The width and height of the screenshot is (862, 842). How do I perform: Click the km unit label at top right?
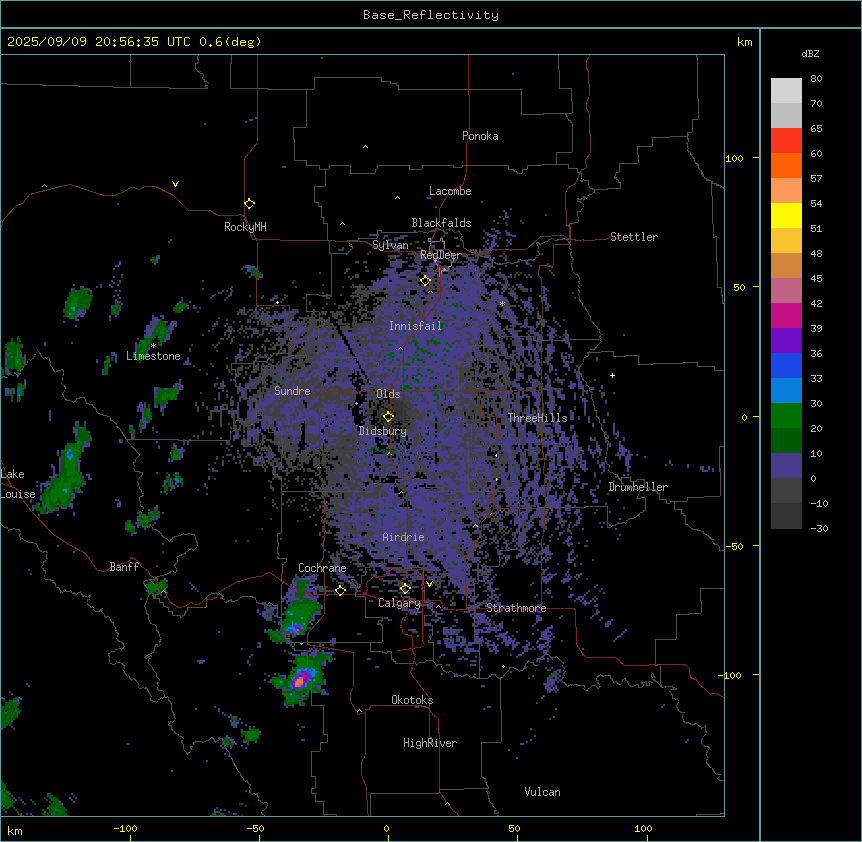[x=744, y=42]
